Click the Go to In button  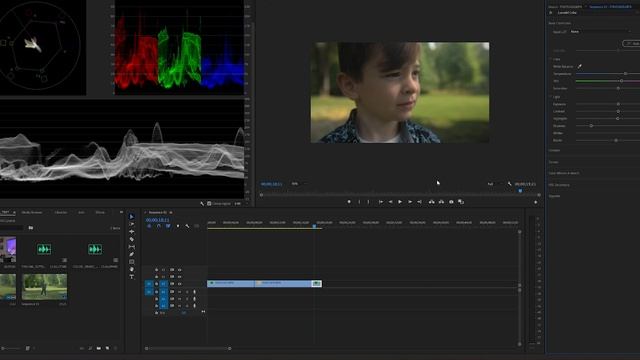point(380,202)
